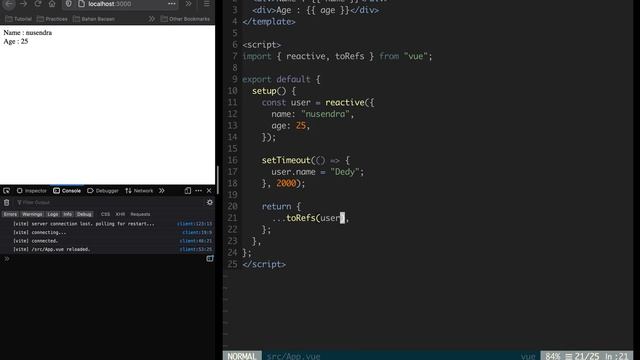The height and width of the screenshot is (360, 640).
Task: Click the "Name : nusendra" text on the page
Action: point(27,33)
